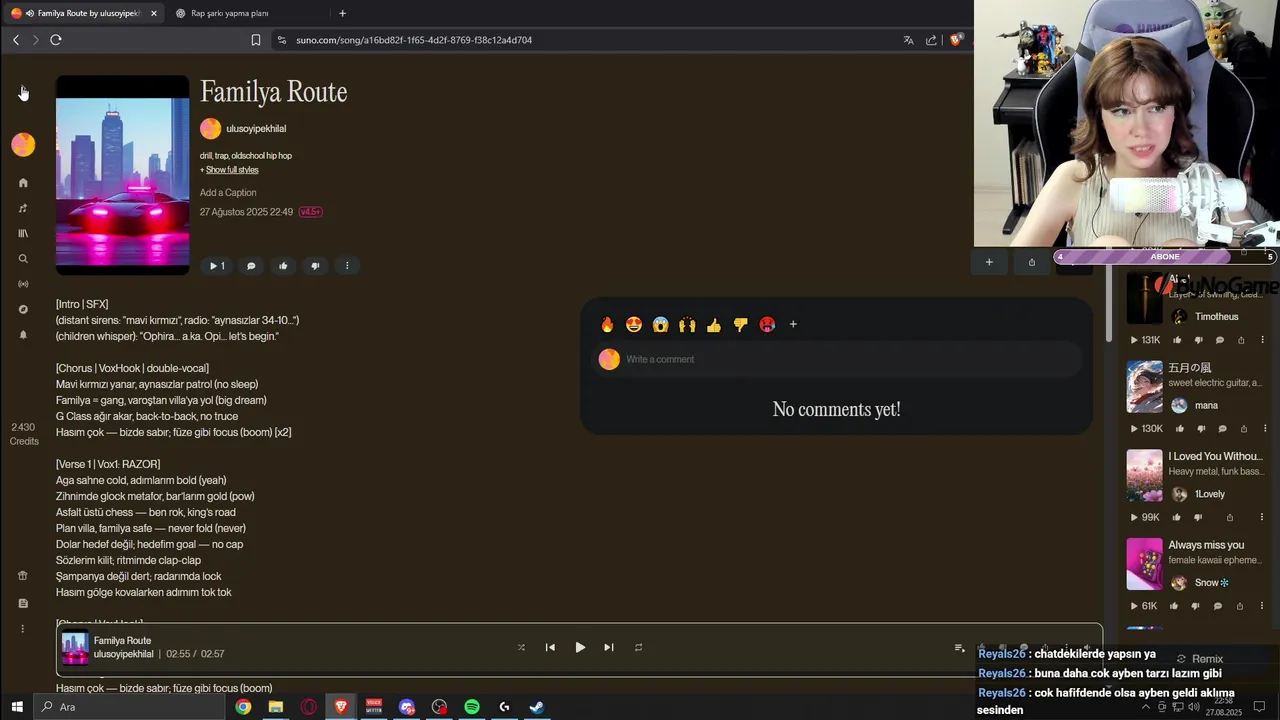Open Notifications bell in sidebar
This screenshot has height=720, width=1280.
23,335
